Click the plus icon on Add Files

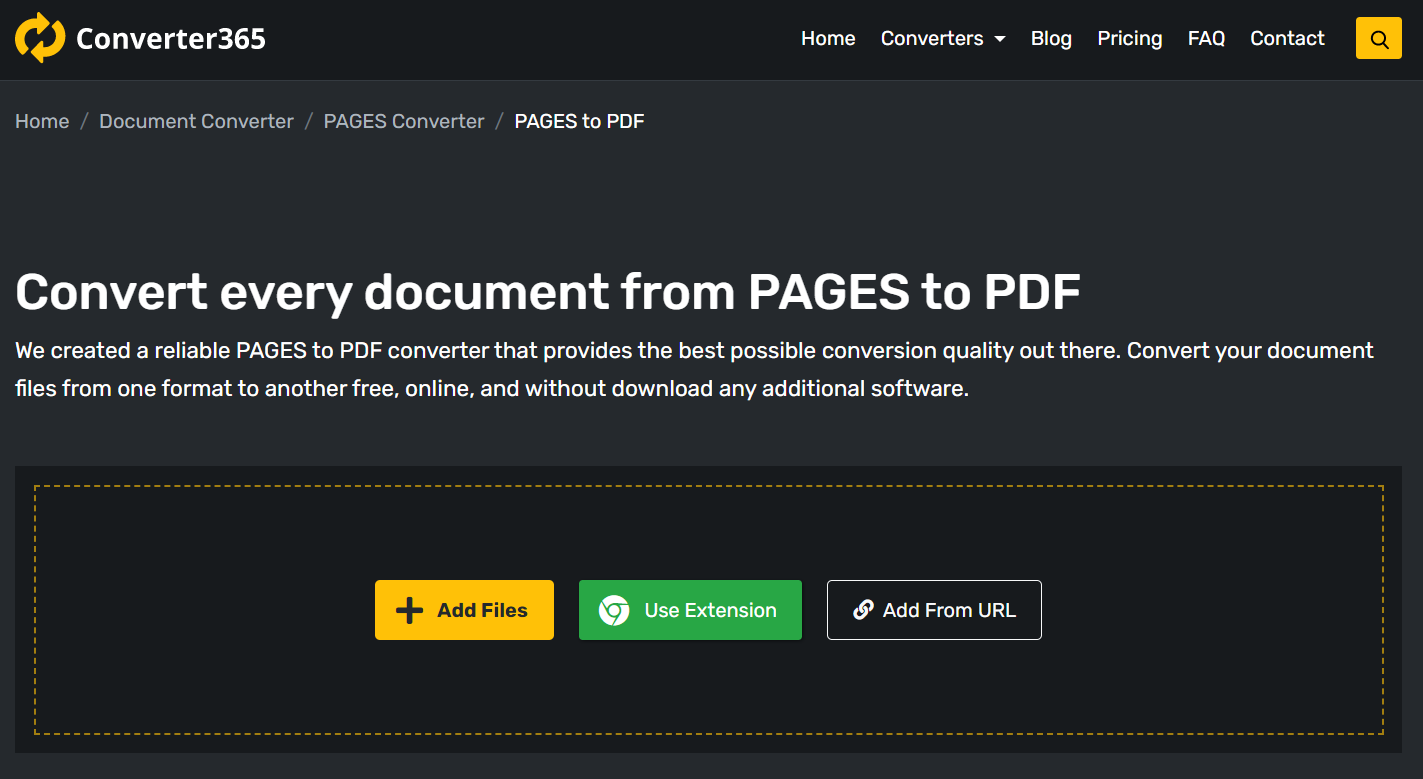408,610
